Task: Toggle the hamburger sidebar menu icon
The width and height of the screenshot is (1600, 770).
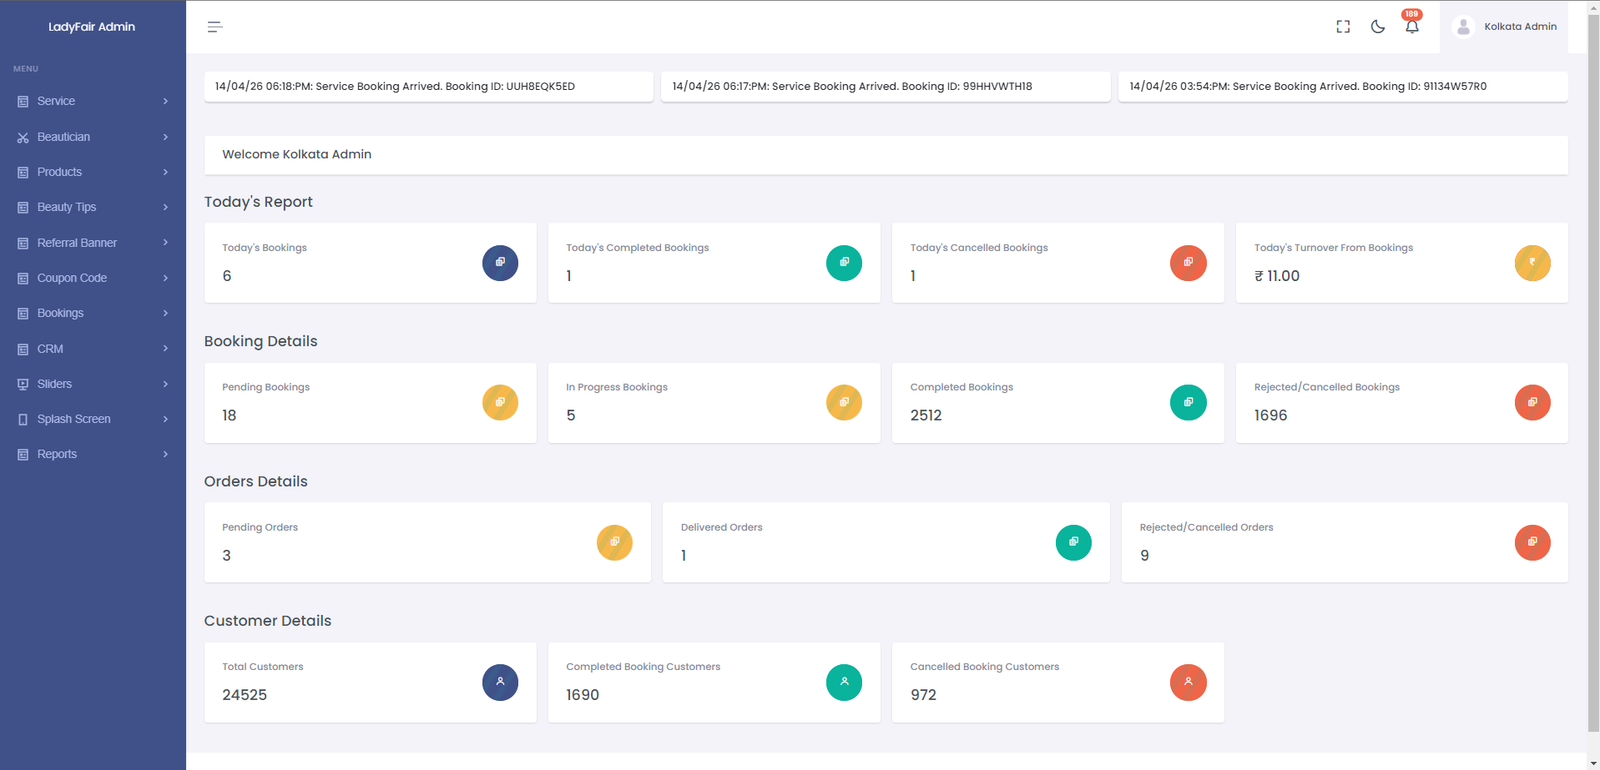Action: click(214, 27)
